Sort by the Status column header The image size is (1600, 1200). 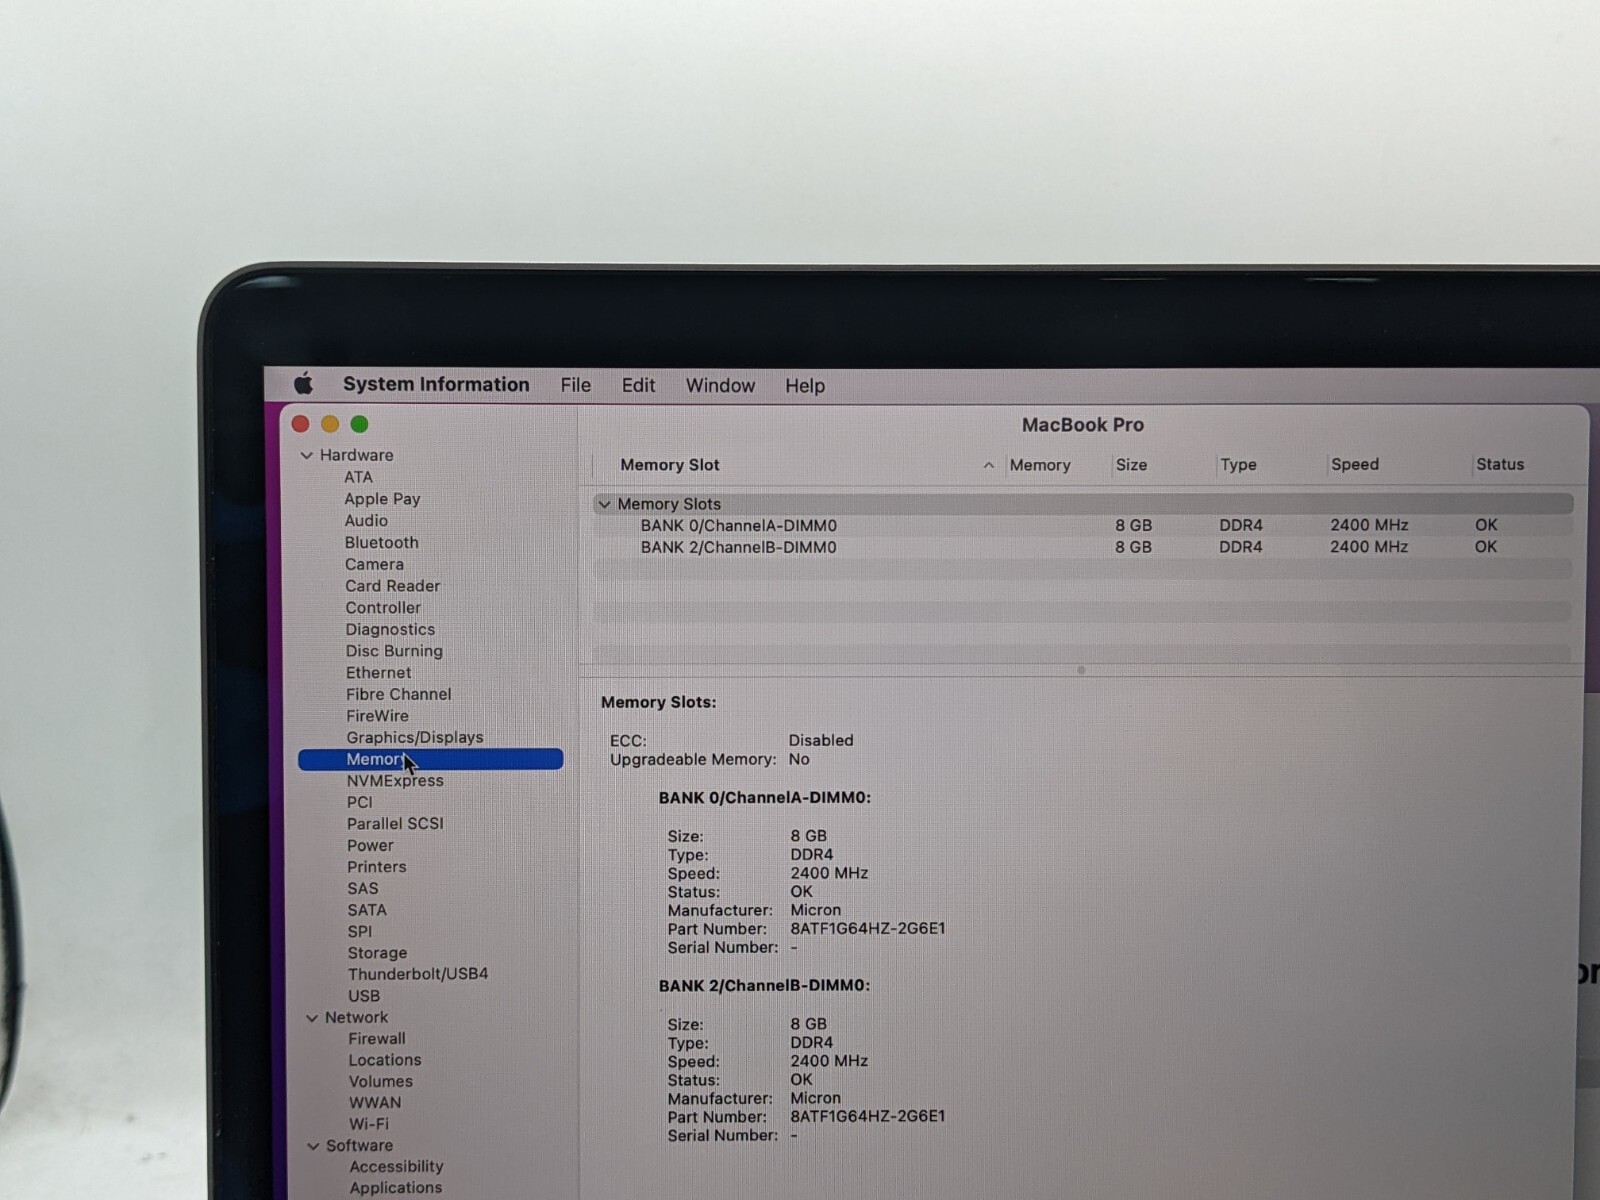click(x=1500, y=464)
